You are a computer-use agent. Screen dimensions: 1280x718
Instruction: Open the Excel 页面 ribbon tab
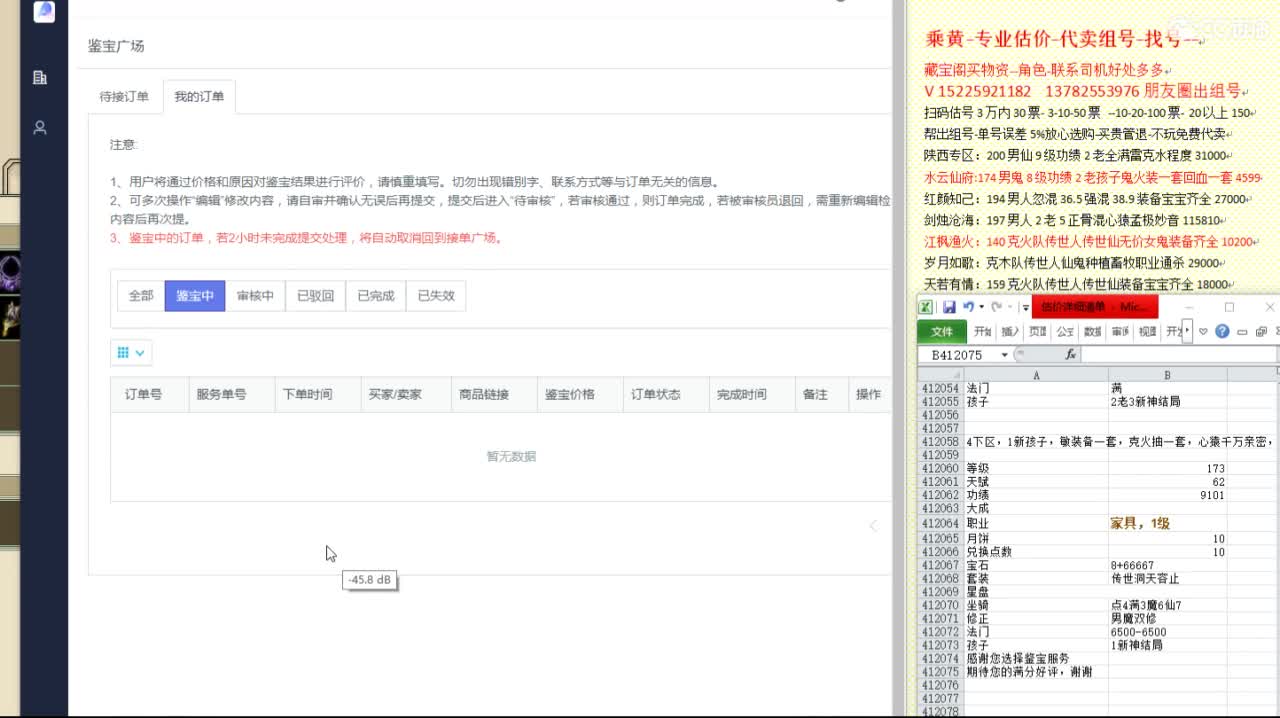coord(1038,332)
